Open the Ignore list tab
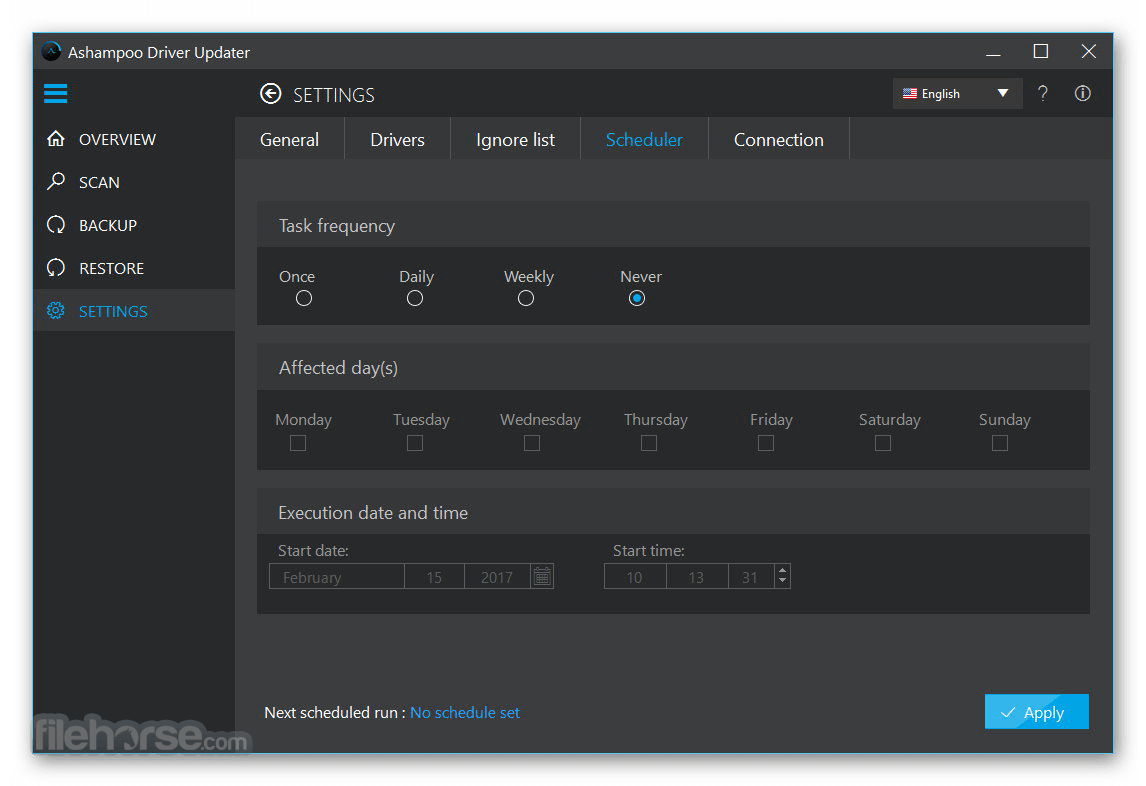1146x786 pixels. pos(515,139)
